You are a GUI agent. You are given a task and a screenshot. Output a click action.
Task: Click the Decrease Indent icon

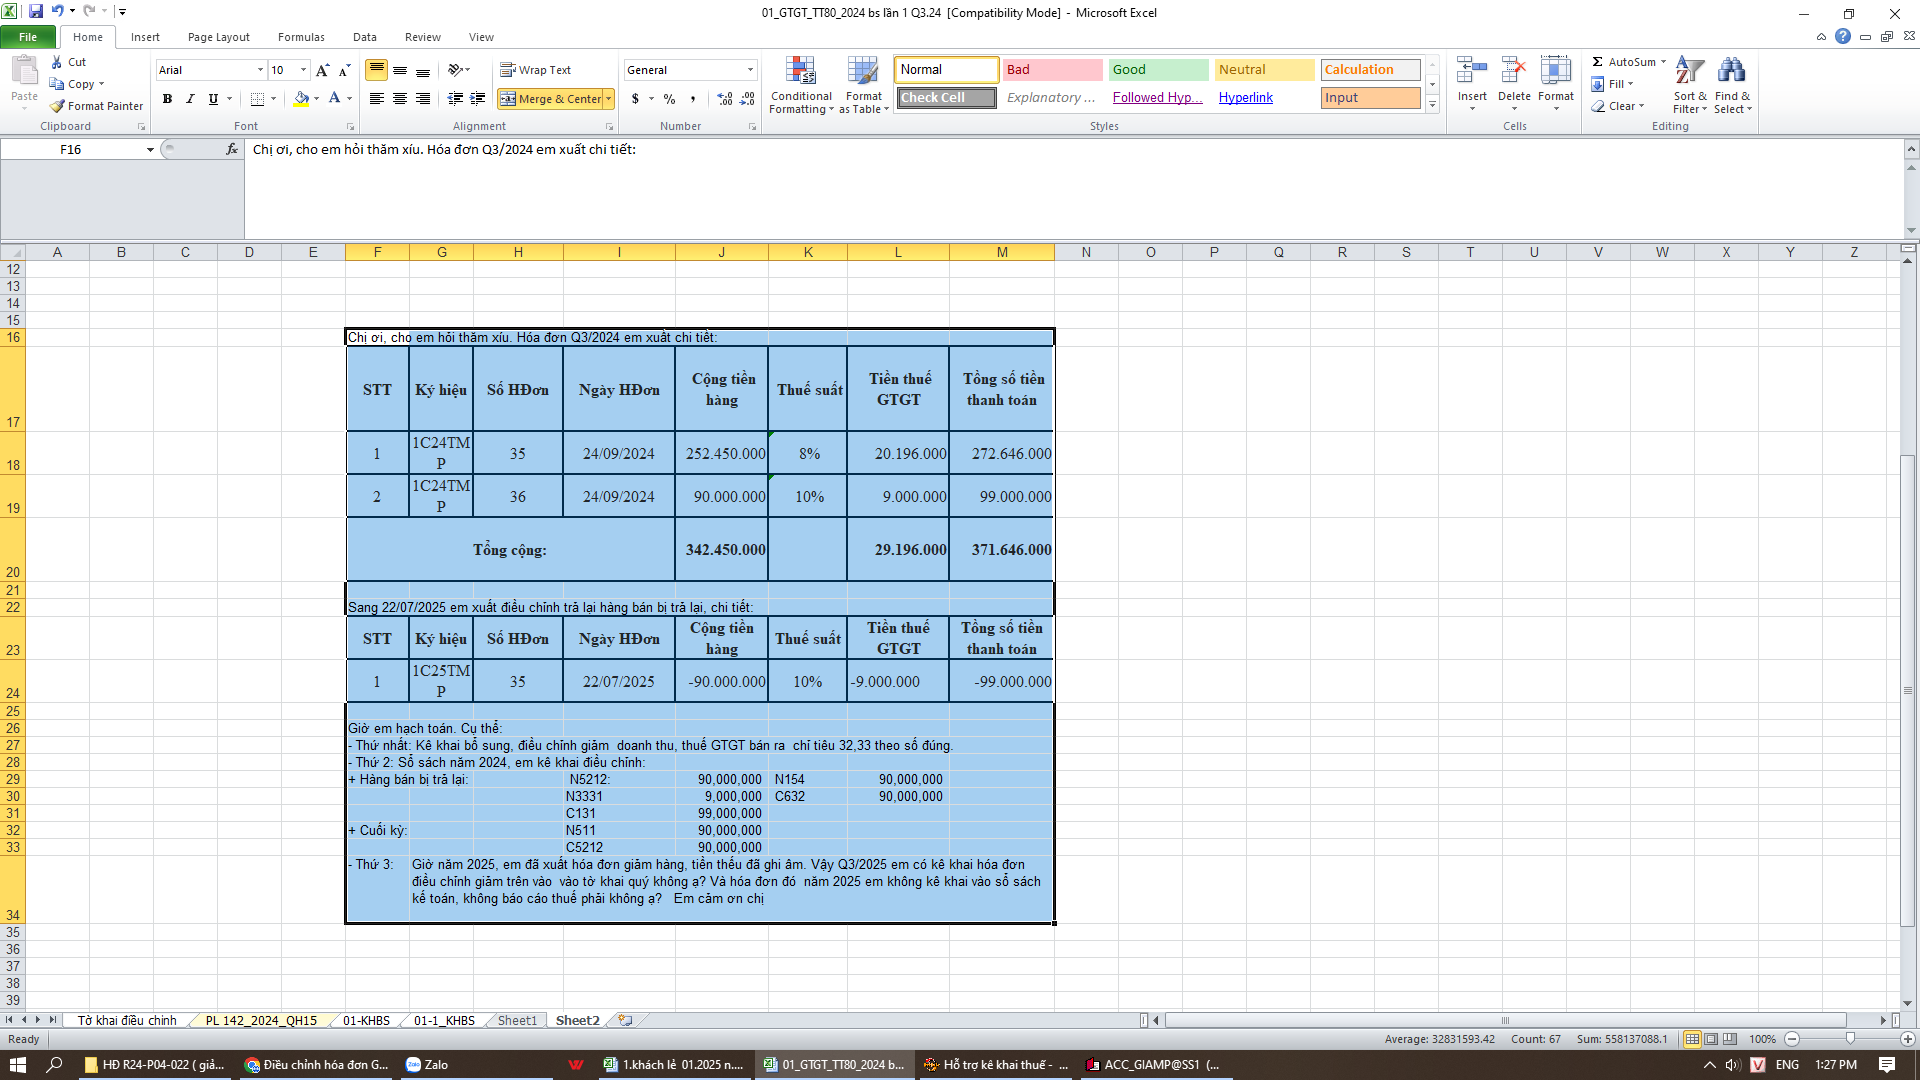455,99
